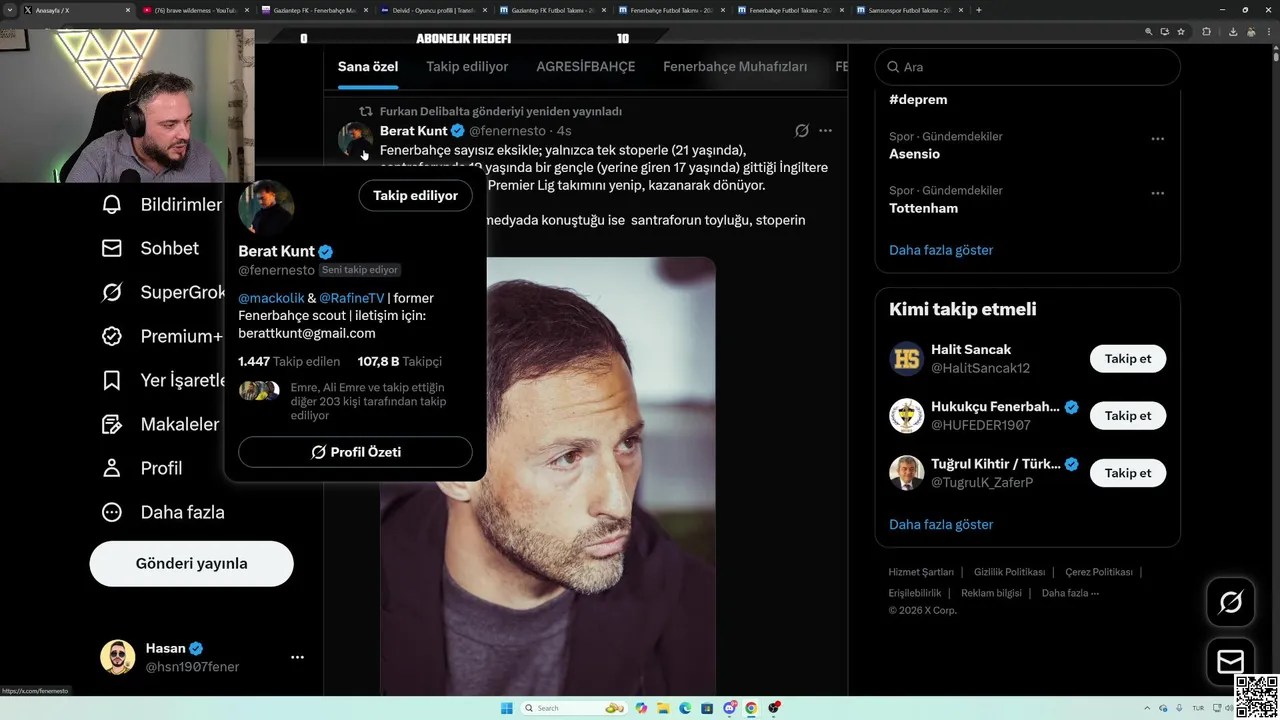Open Premium+ badge icon in sidebar
Image resolution: width=1280 pixels, height=720 pixels.
pos(112,336)
